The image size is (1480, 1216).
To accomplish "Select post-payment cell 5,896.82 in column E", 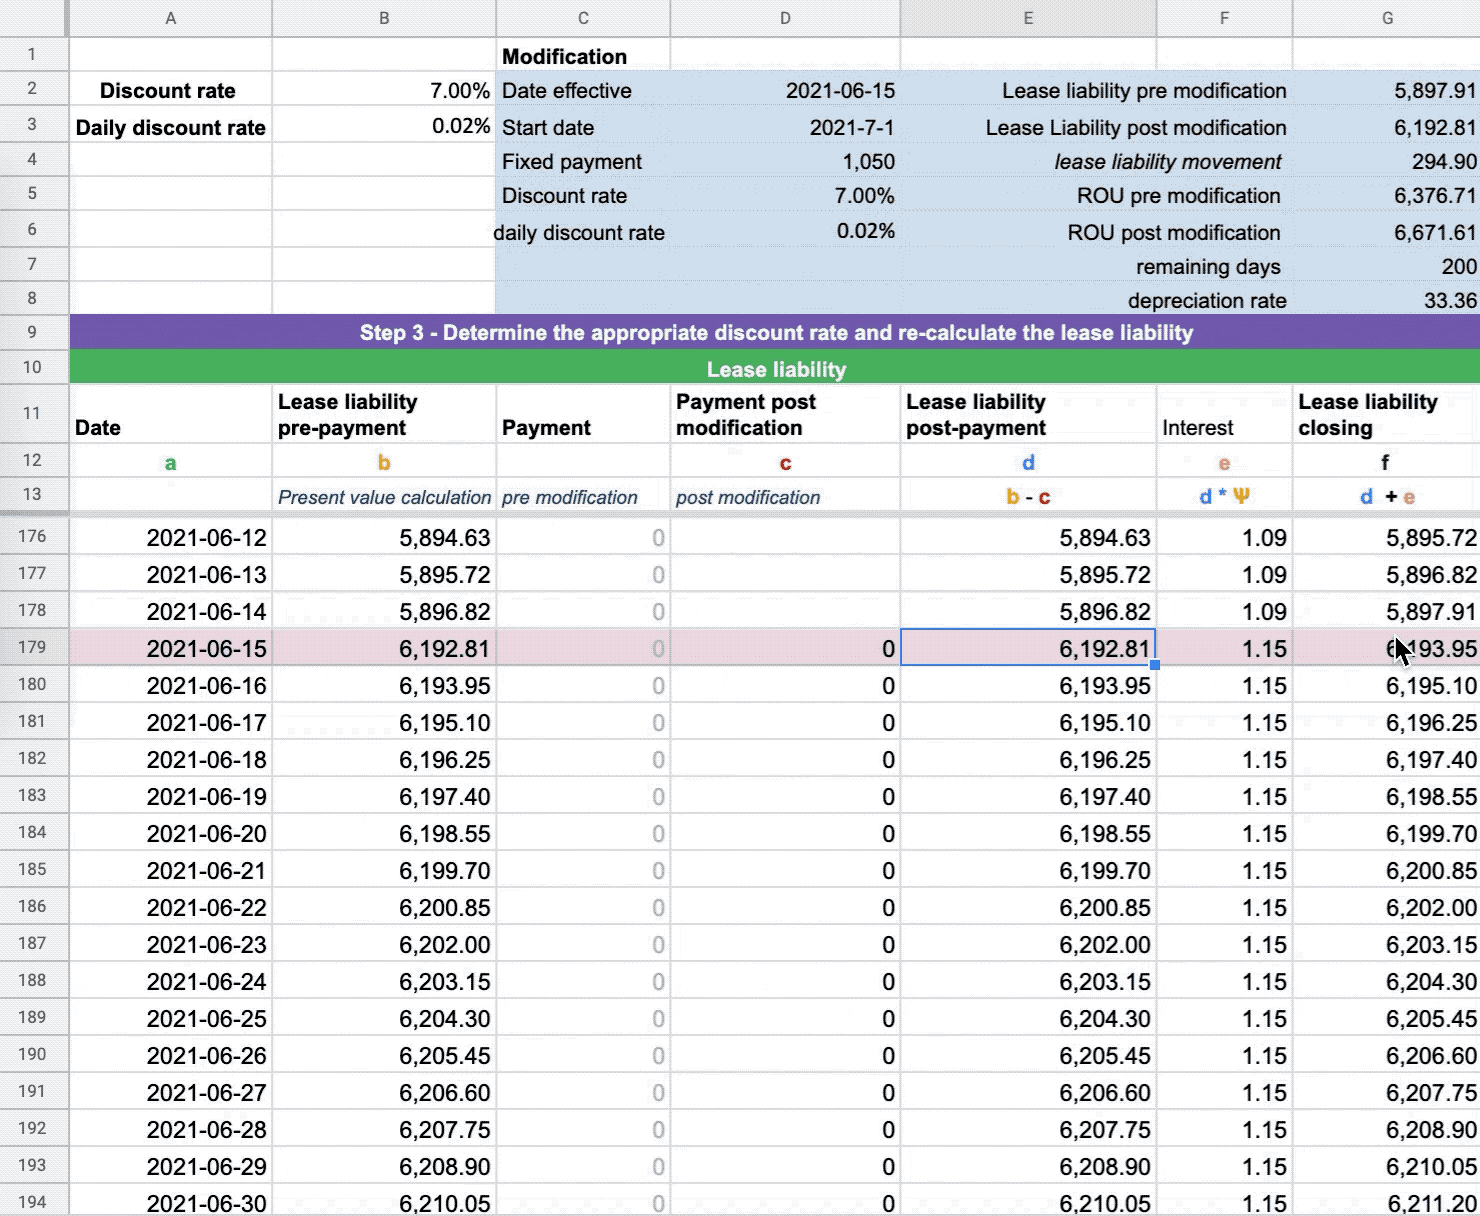I will [x=1028, y=611].
